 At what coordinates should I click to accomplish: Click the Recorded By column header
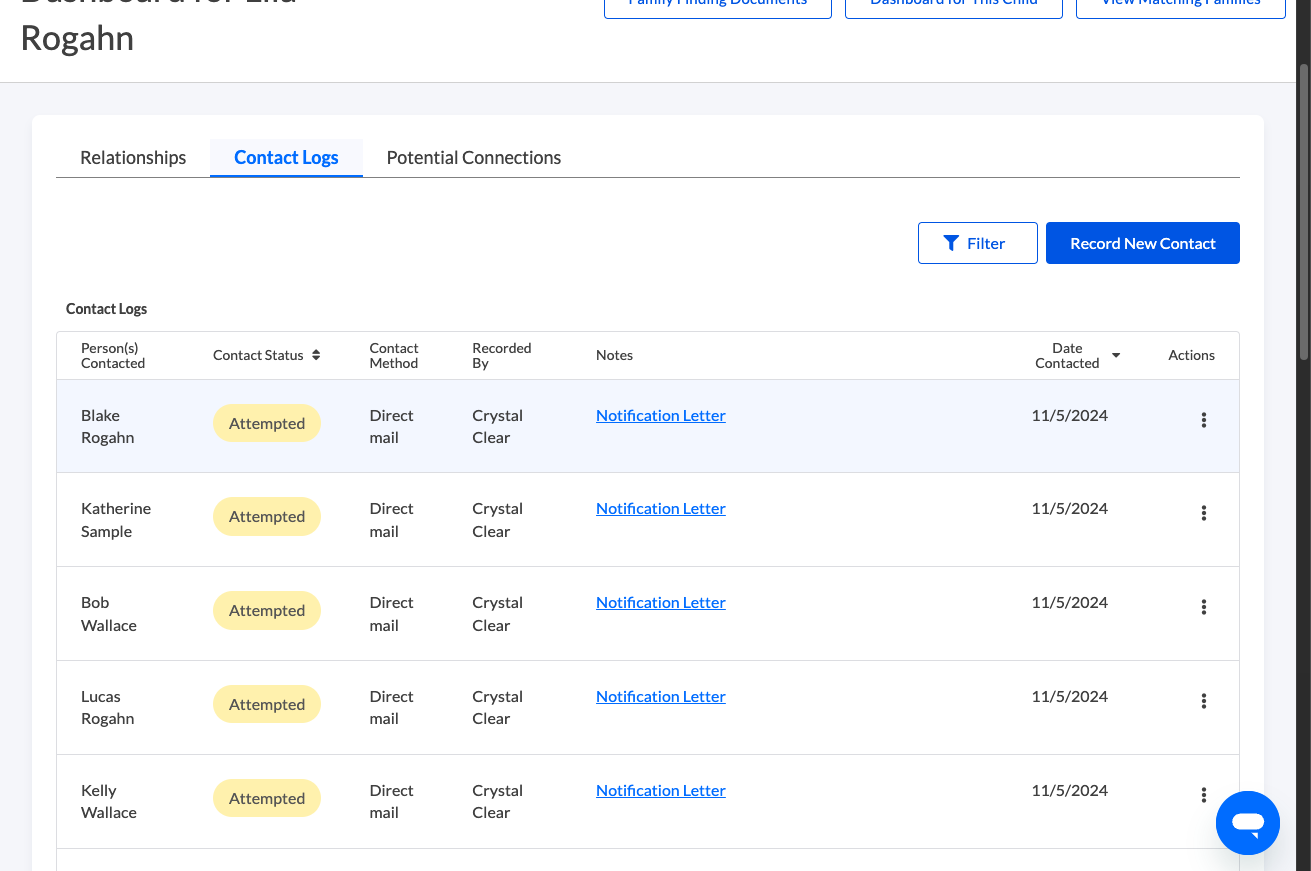point(502,356)
